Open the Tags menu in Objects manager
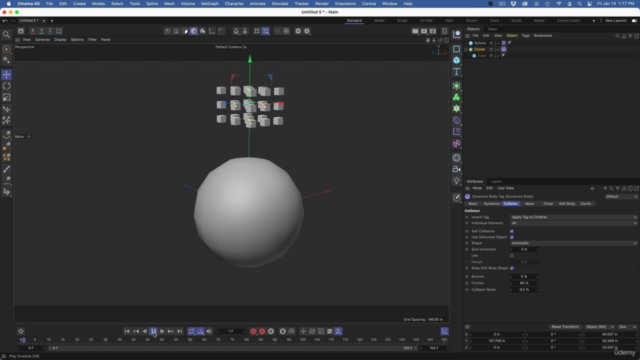The width and height of the screenshot is (640, 360). (x=525, y=36)
